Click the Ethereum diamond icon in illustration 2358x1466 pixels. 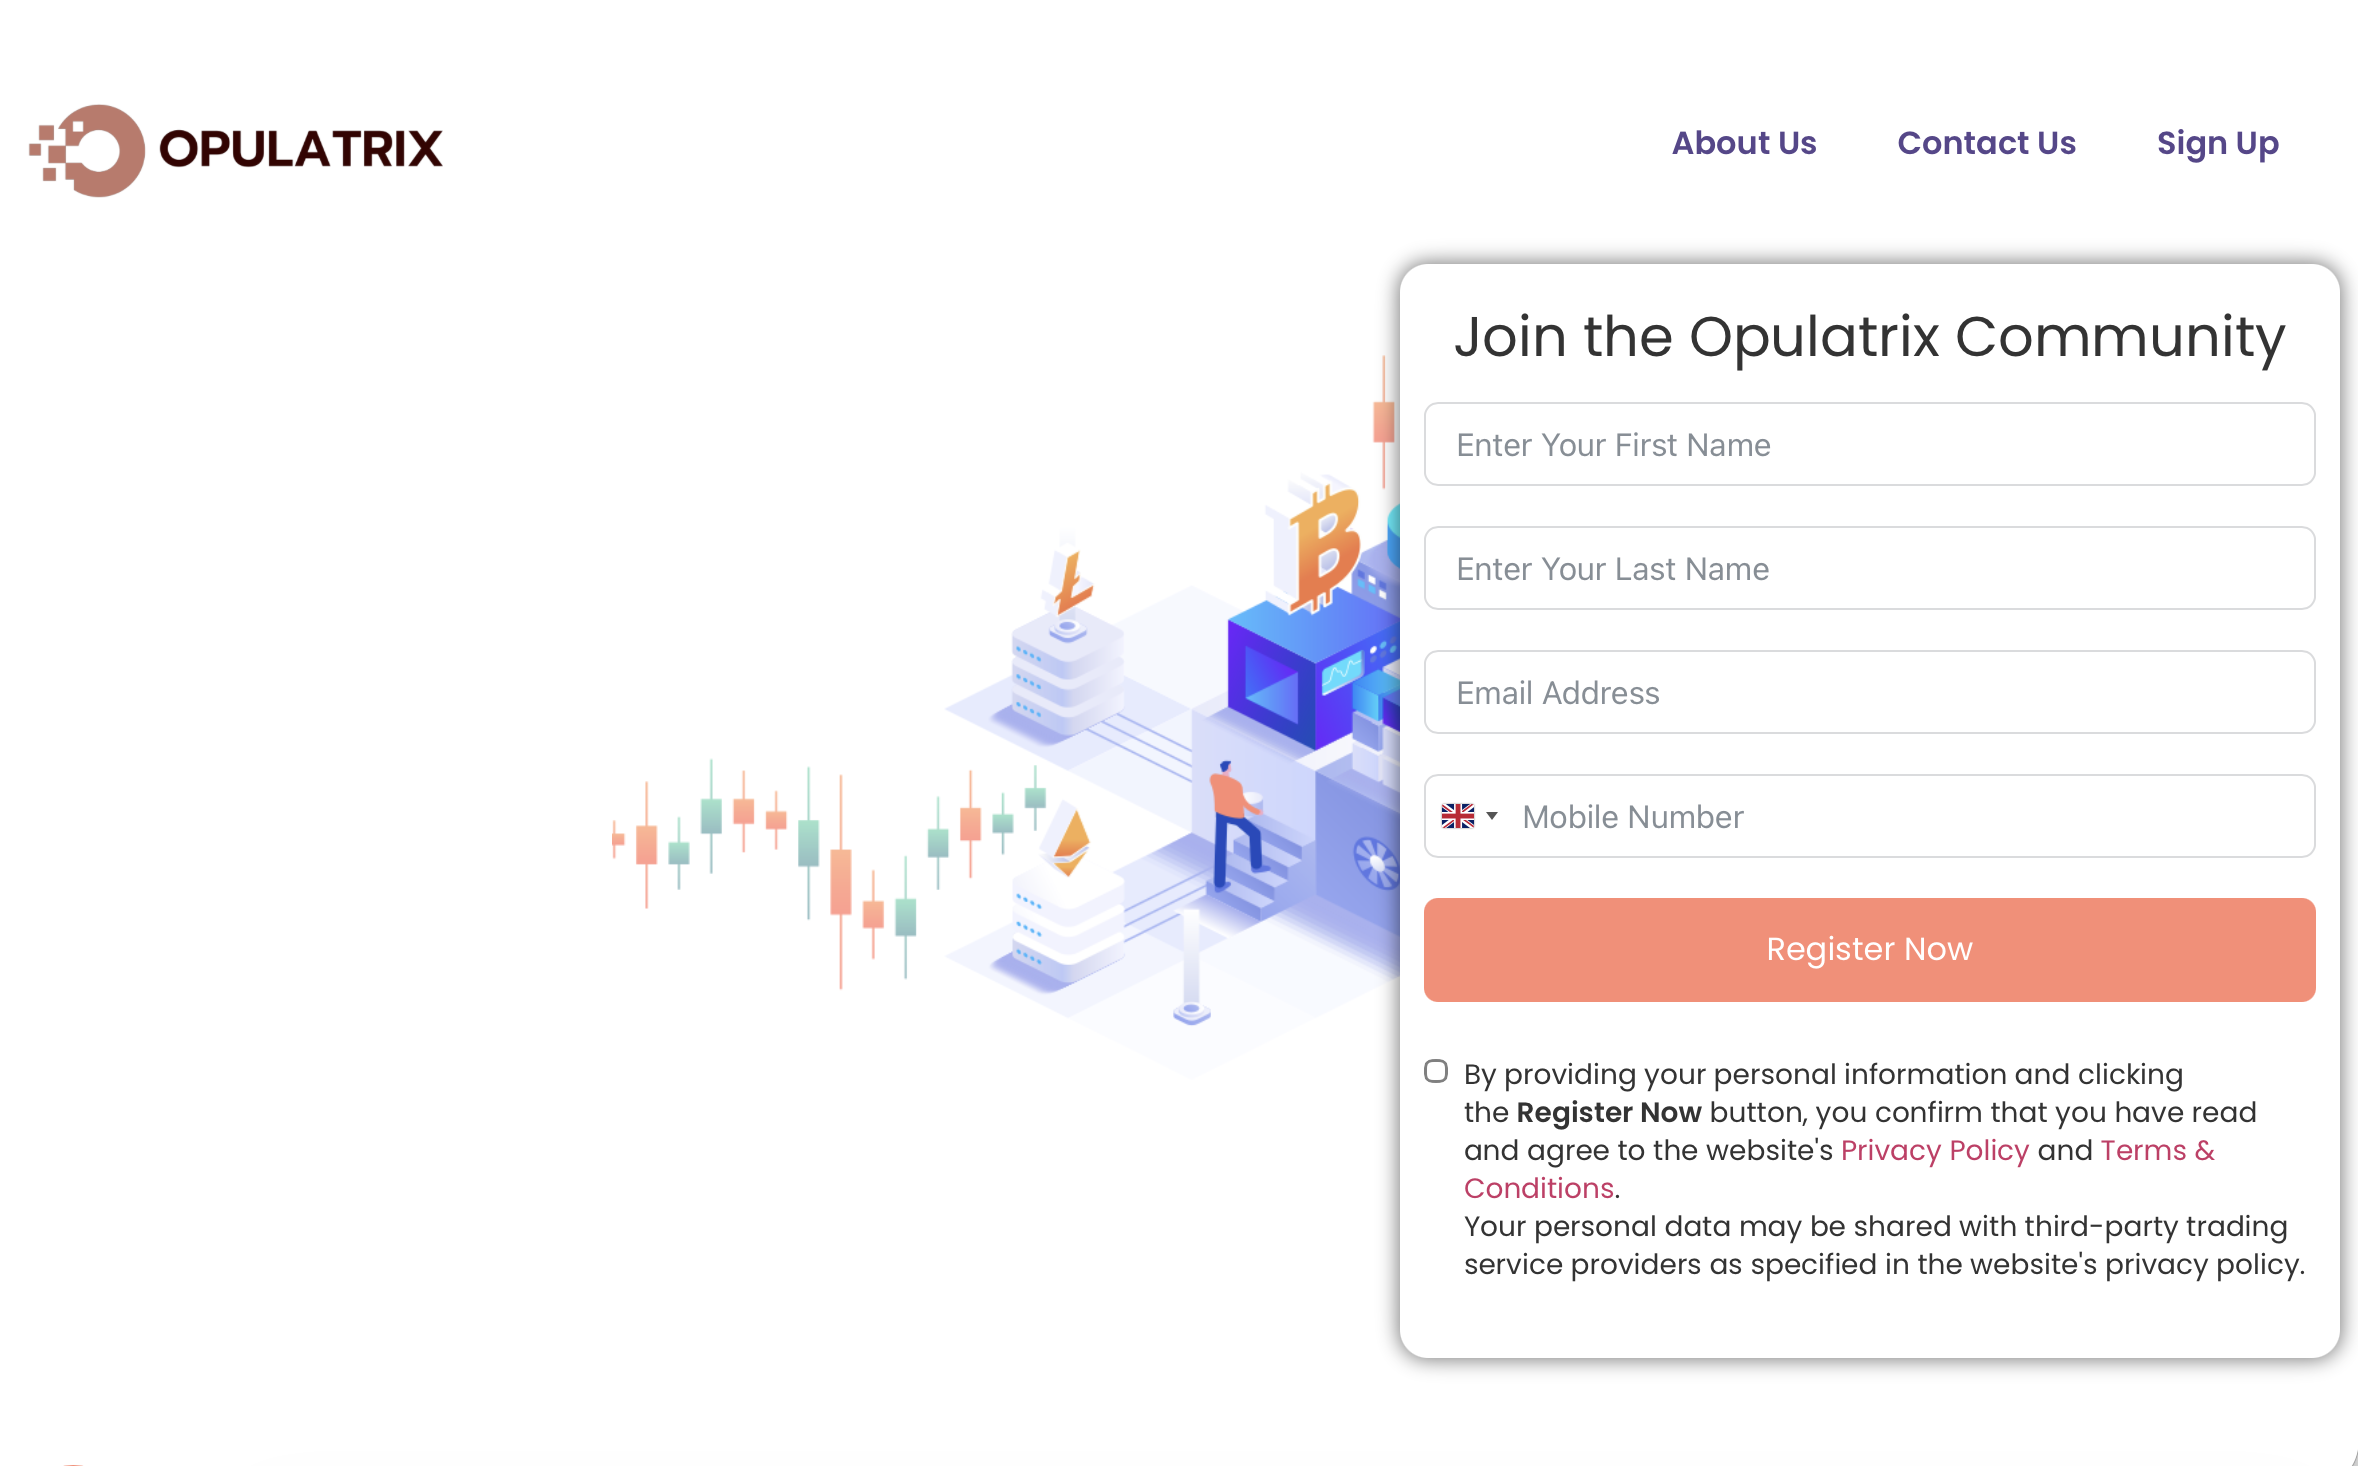(x=1071, y=840)
